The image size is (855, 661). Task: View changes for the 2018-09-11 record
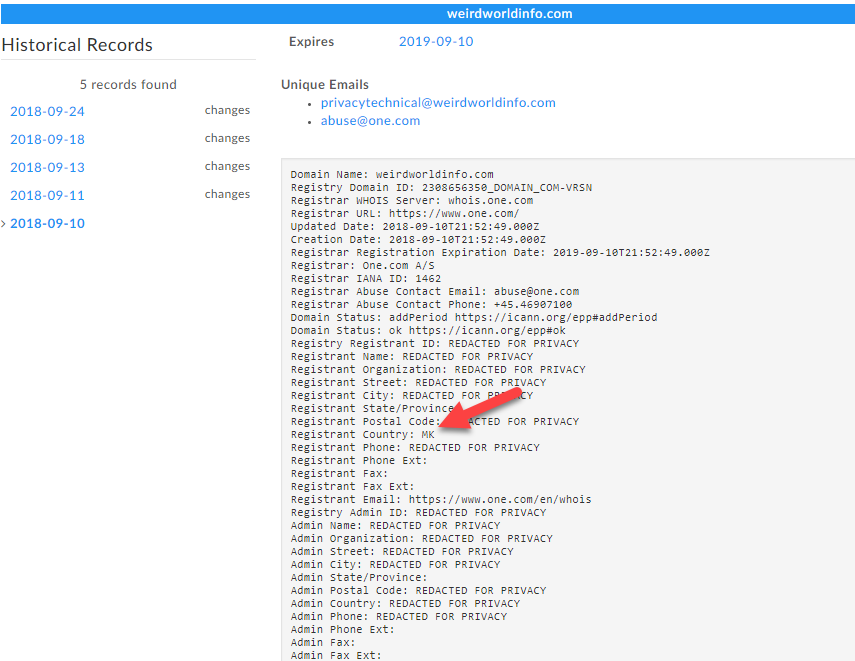point(227,194)
